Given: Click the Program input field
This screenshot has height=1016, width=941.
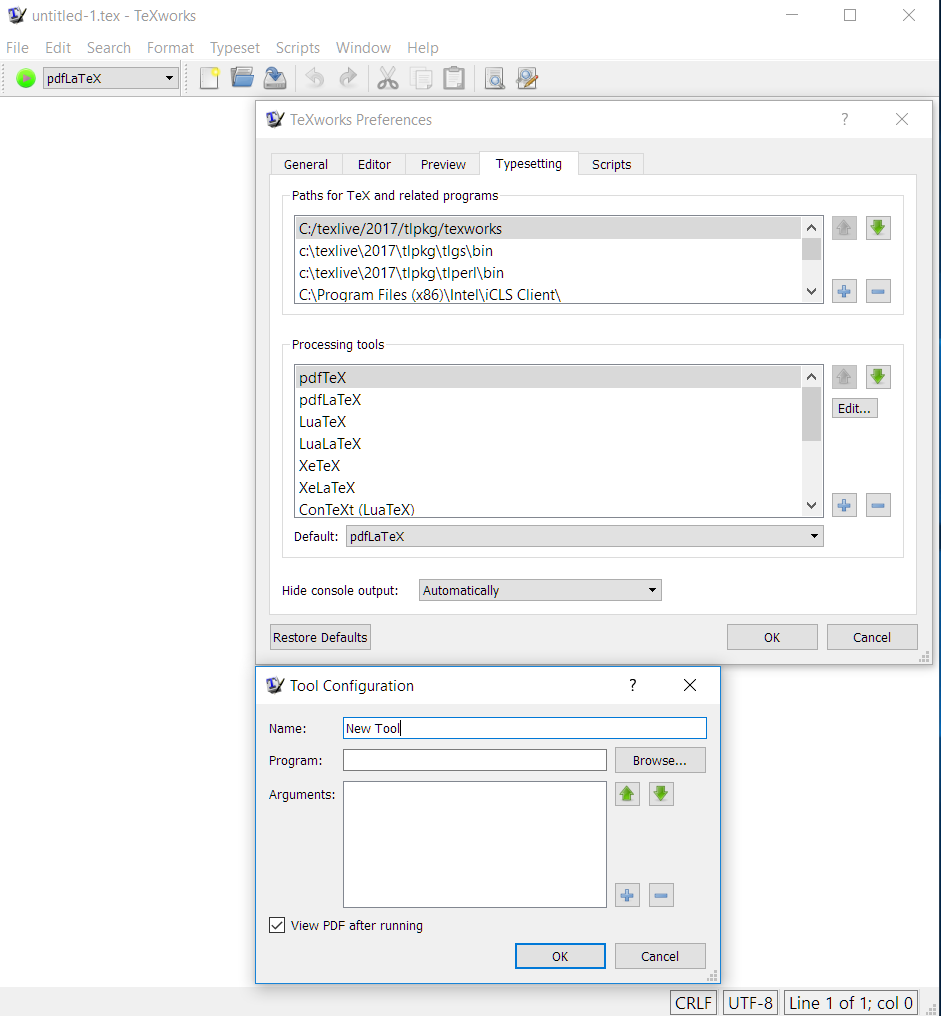Looking at the screenshot, I should tap(474, 761).
